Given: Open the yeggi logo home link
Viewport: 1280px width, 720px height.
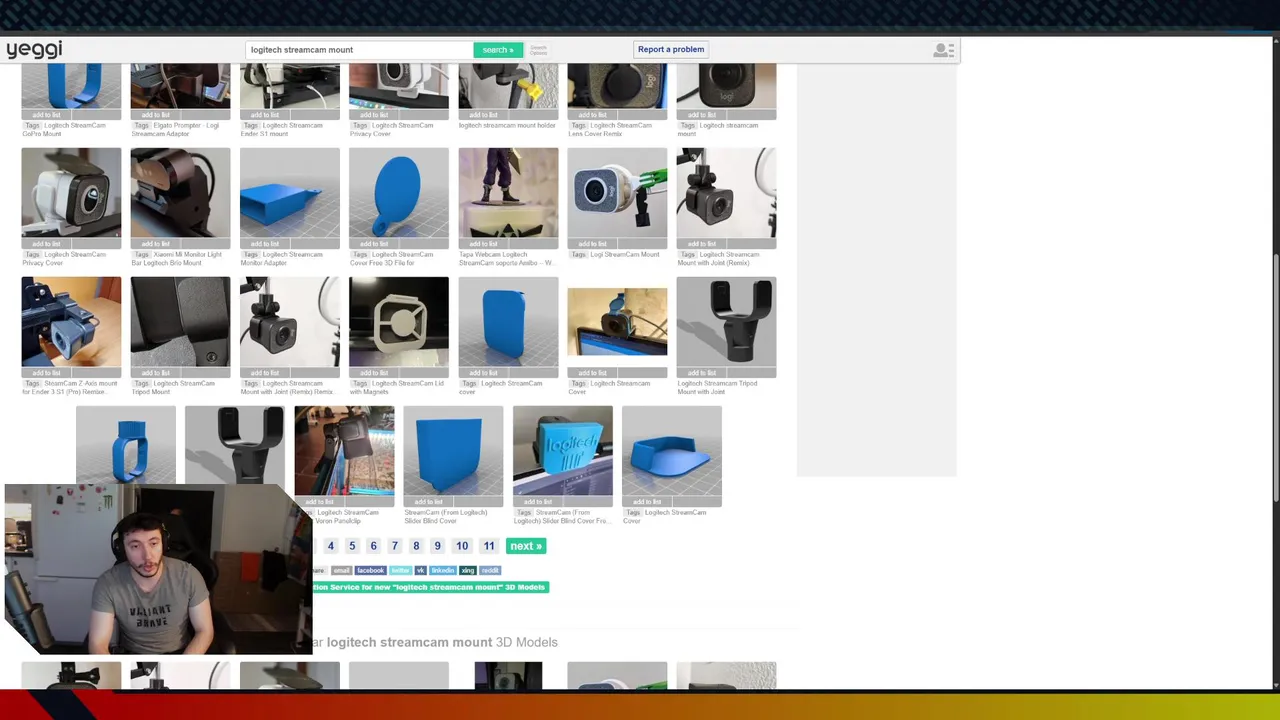Looking at the screenshot, I should (x=34, y=49).
